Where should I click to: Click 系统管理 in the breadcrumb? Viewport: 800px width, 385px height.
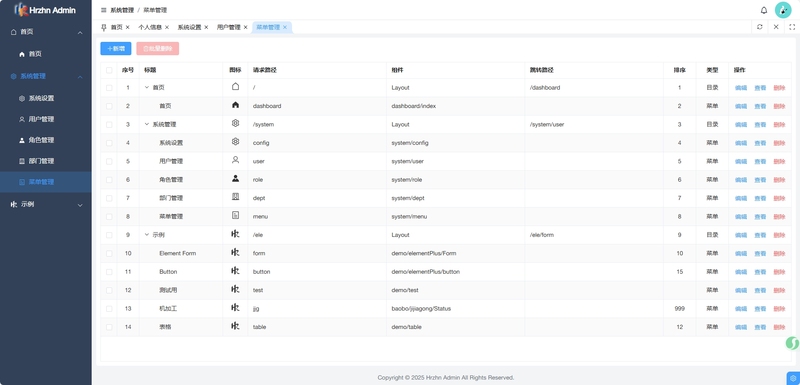(122, 10)
